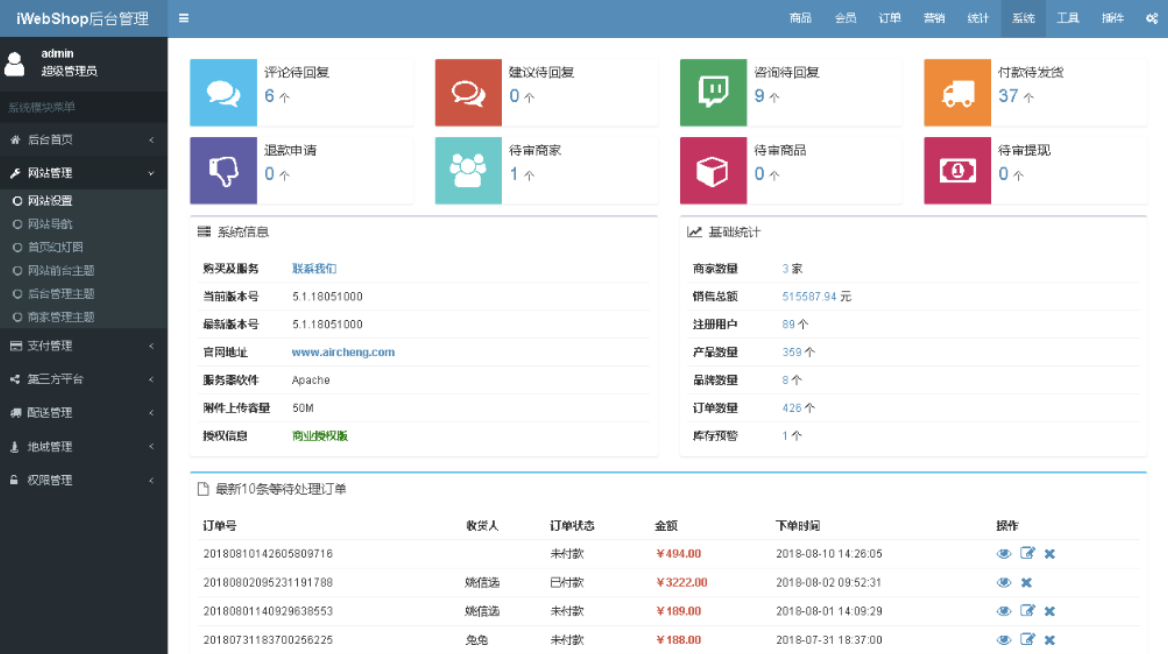The width and height of the screenshot is (1168, 654).
Task: Expand the 支付管理 sidebar section
Action: (83, 346)
